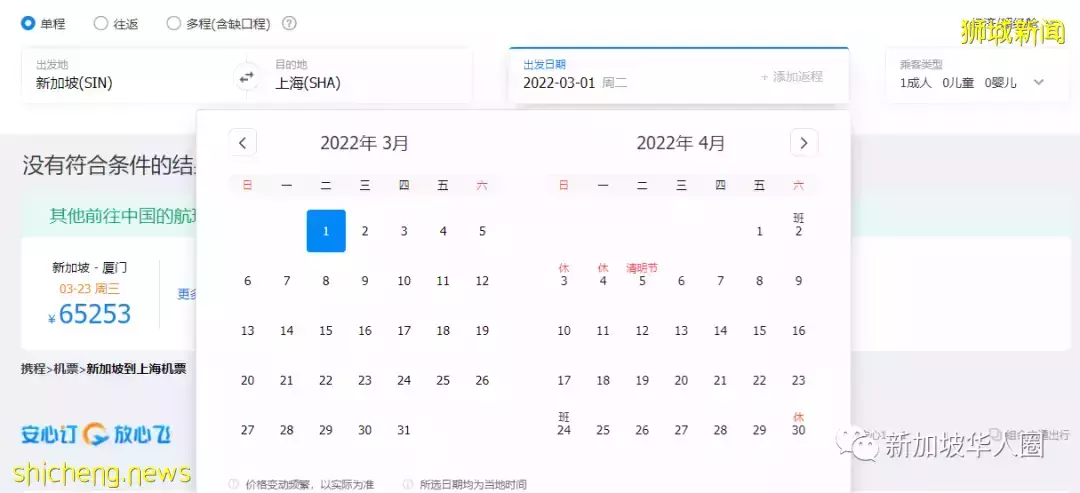Open the multi-city help question mark icon
1080x493 pixels.
(289, 23)
